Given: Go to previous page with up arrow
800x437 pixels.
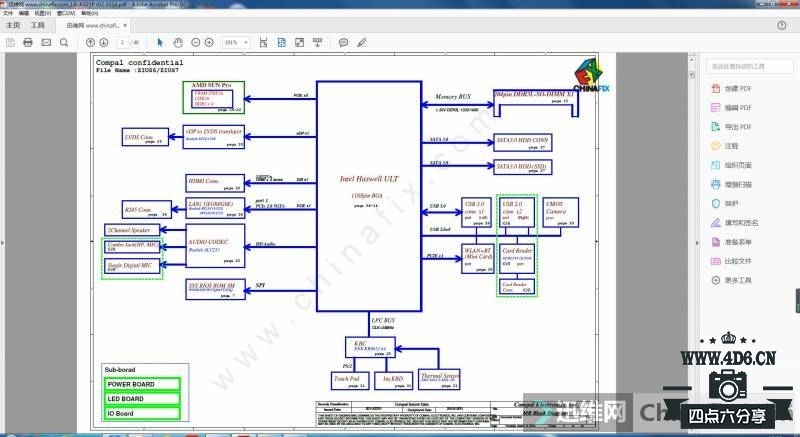Looking at the screenshot, I should 90,42.
